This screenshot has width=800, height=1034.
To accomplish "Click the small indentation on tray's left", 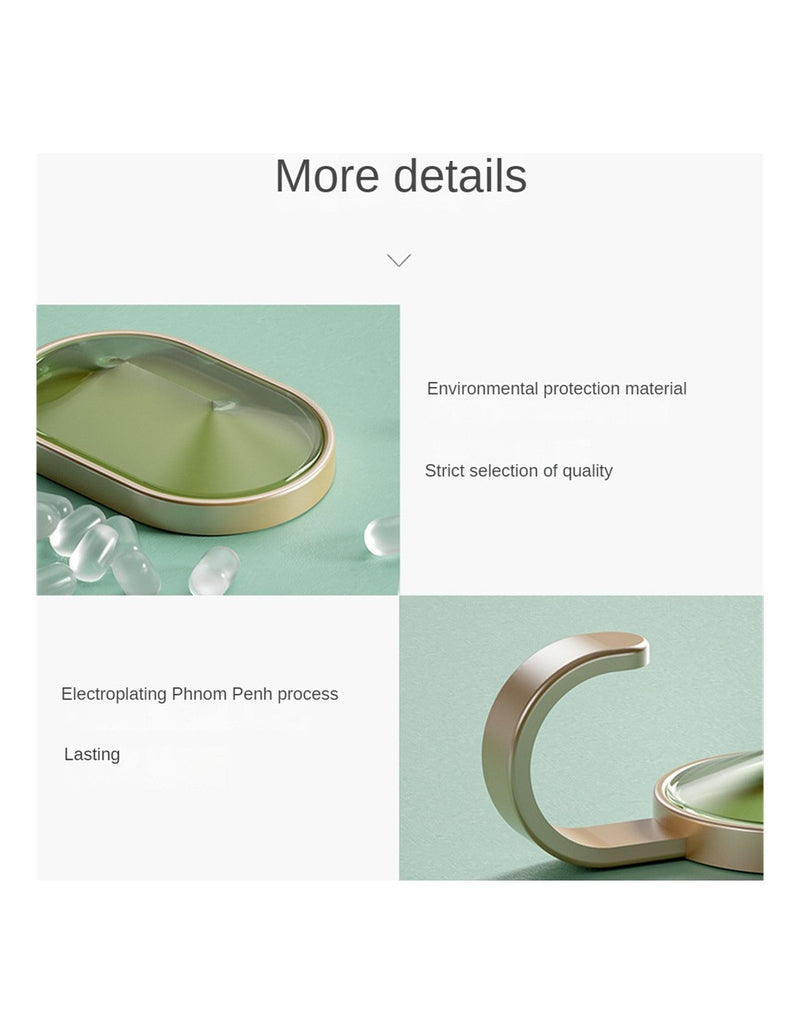I will pyautogui.click(x=109, y=361).
